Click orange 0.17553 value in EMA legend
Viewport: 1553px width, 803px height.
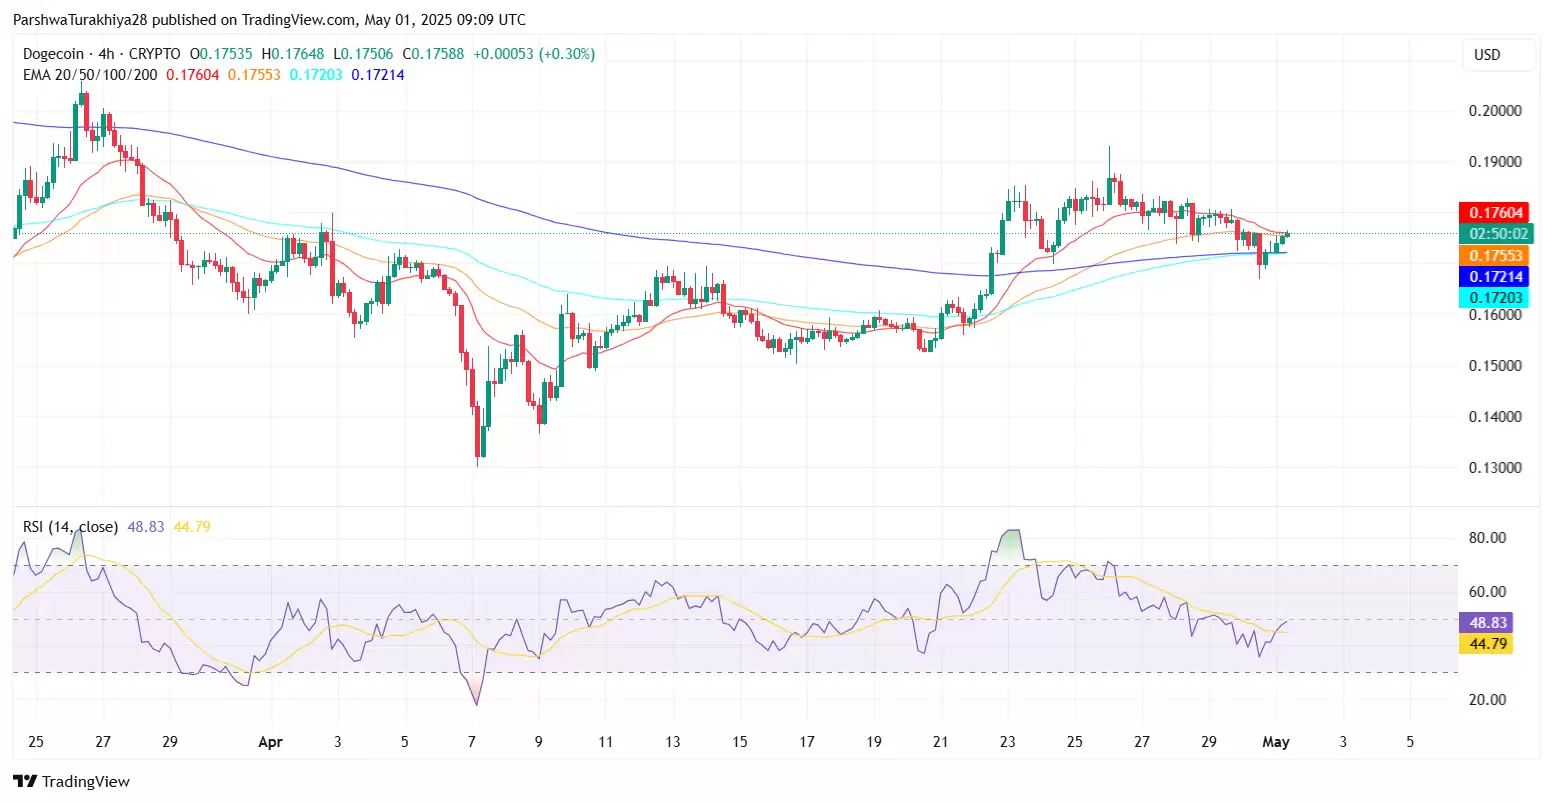[x=254, y=75]
